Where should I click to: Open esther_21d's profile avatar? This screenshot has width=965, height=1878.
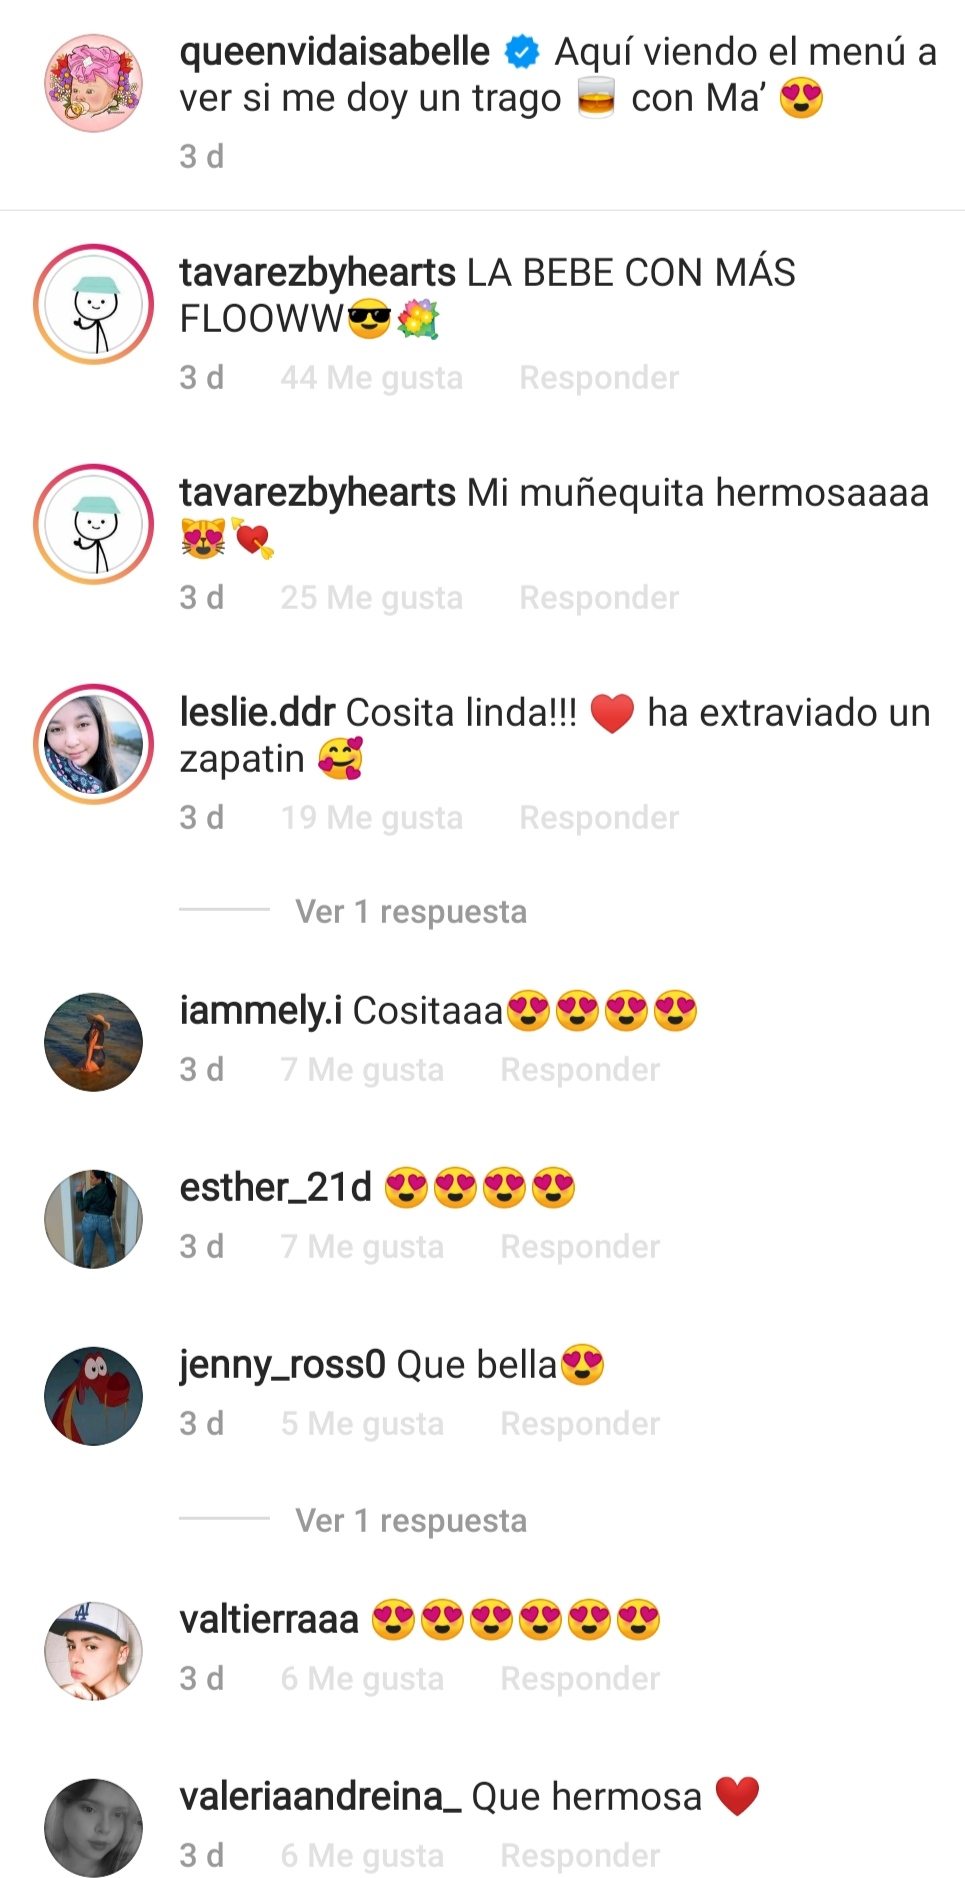pos(94,1219)
